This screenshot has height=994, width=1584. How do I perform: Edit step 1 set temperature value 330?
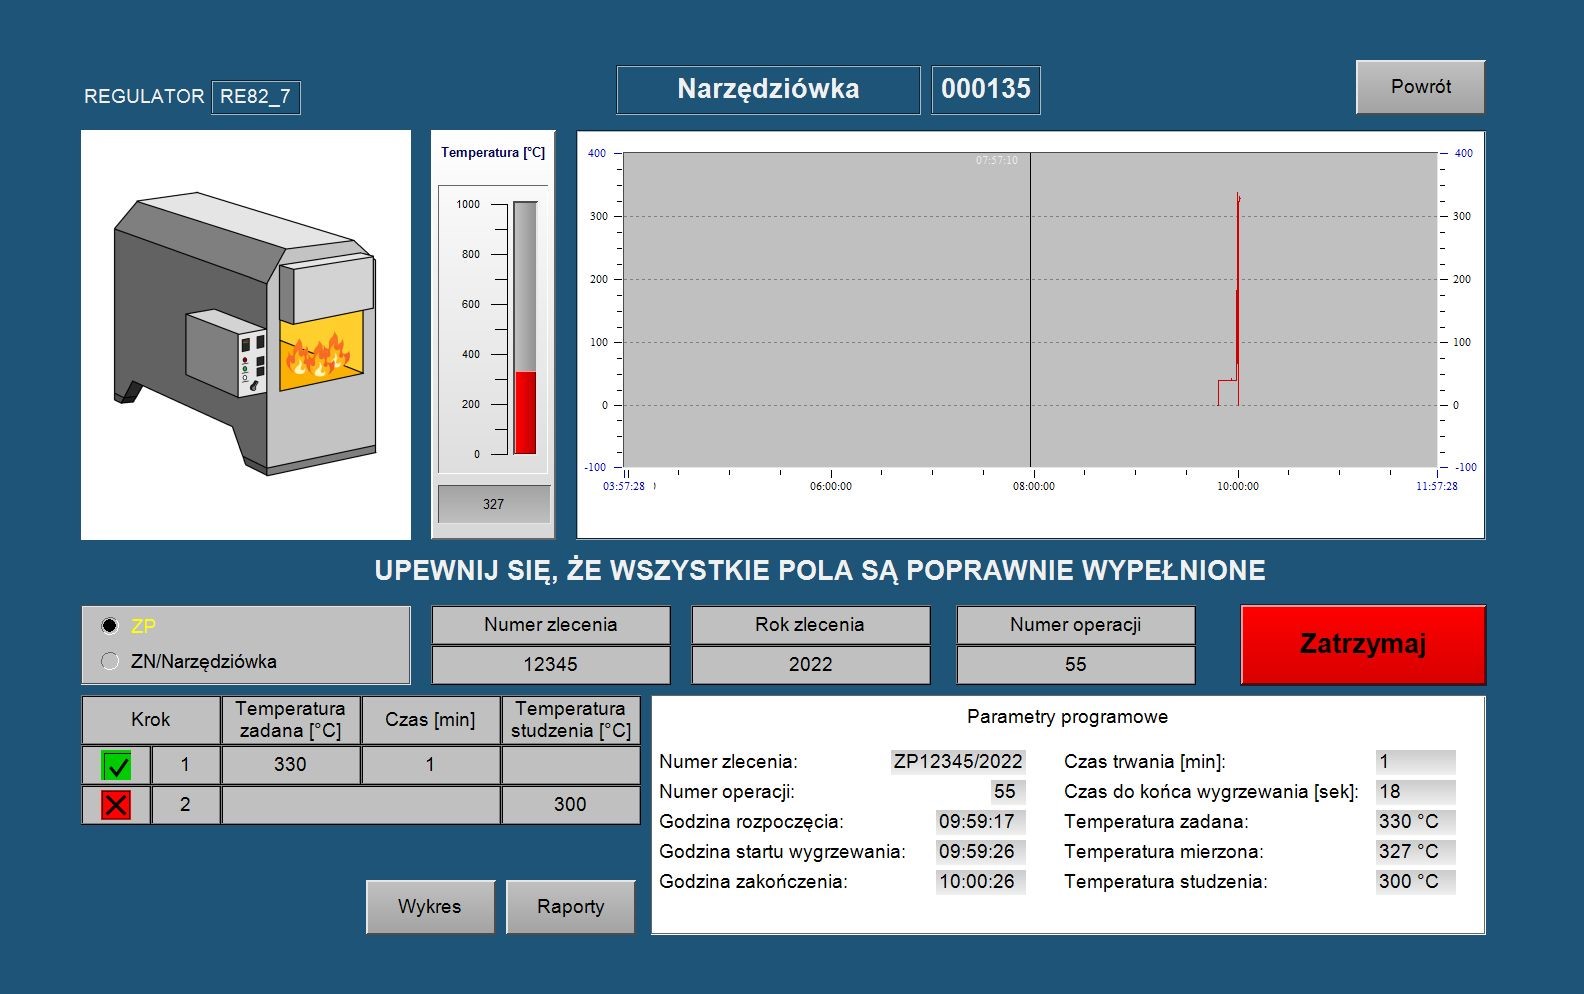(x=290, y=765)
